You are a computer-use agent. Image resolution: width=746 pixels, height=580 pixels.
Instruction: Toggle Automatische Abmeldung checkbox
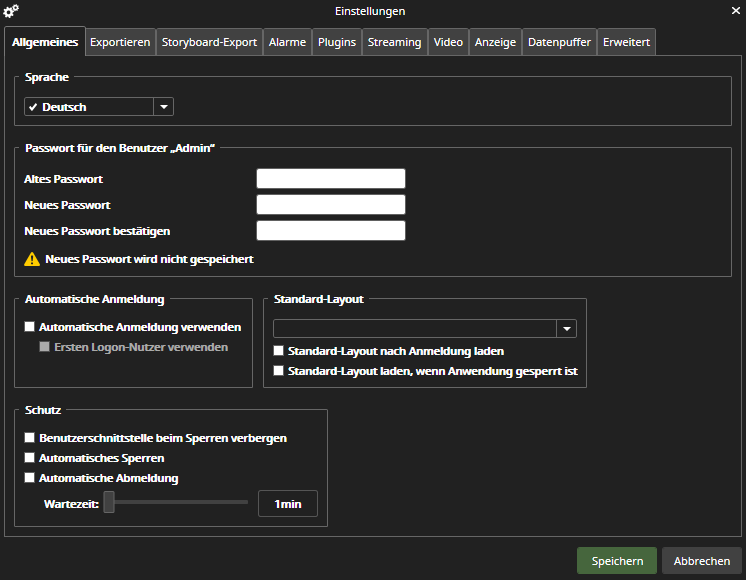(30, 478)
